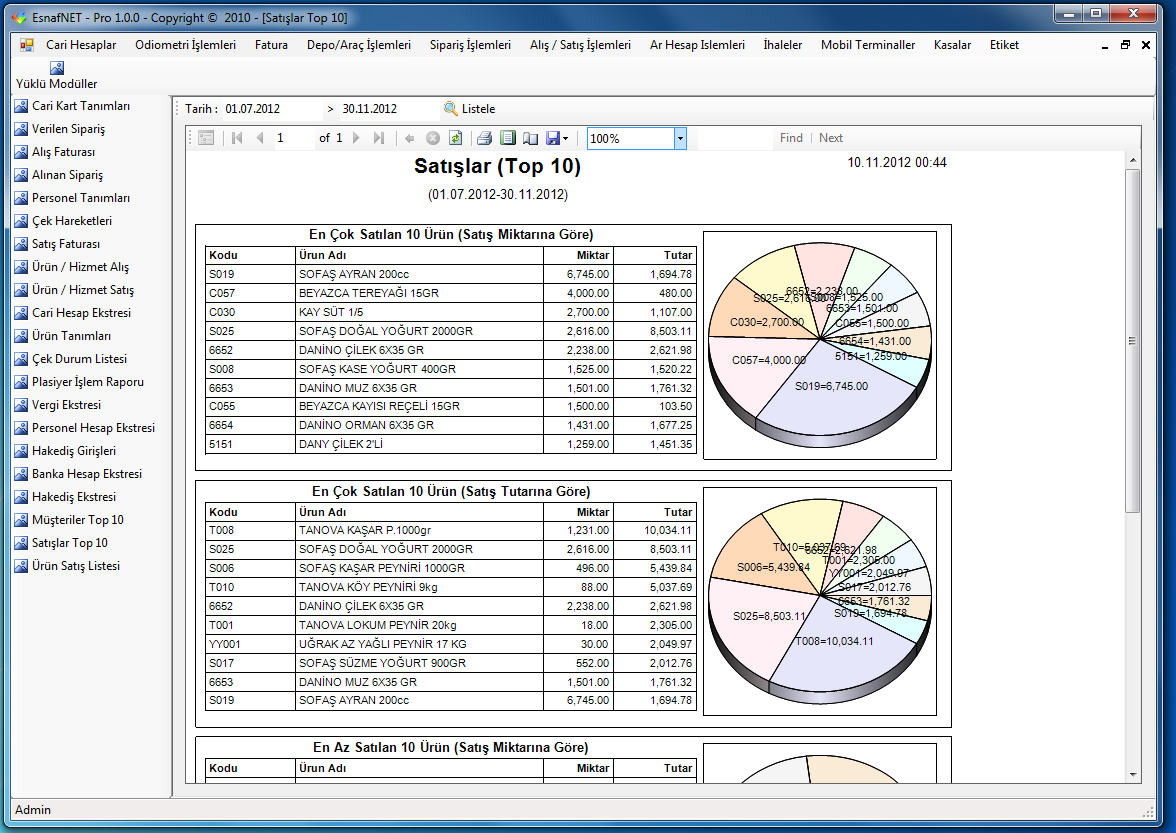Screen dimensions: 1176x833
Task: Click the export (save) report icon
Action: pyautogui.click(x=553, y=138)
